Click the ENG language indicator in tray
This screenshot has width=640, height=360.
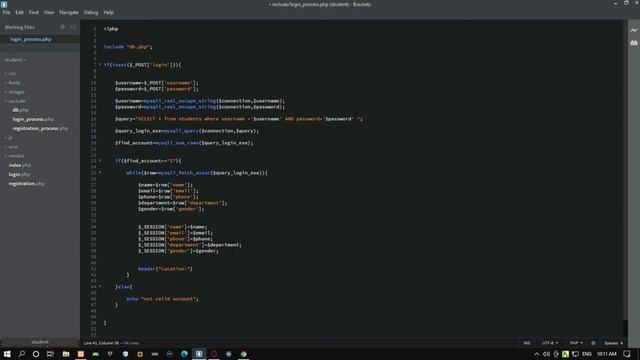click(587, 354)
